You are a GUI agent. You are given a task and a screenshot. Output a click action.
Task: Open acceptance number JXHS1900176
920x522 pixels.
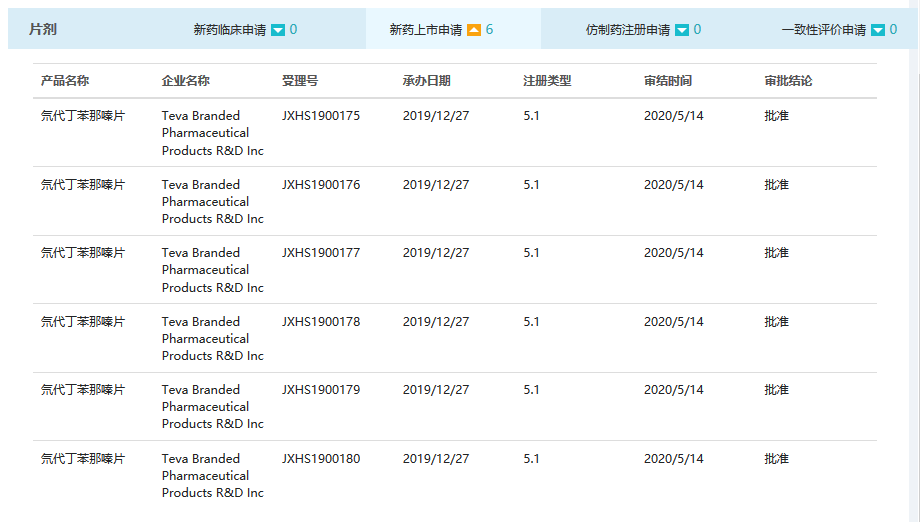[321, 185]
